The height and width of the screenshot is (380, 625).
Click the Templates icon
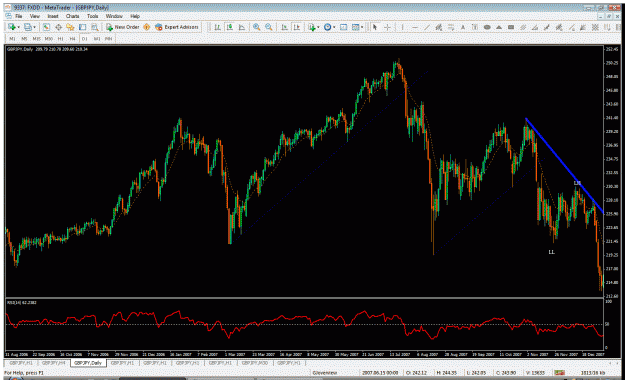pos(355,27)
